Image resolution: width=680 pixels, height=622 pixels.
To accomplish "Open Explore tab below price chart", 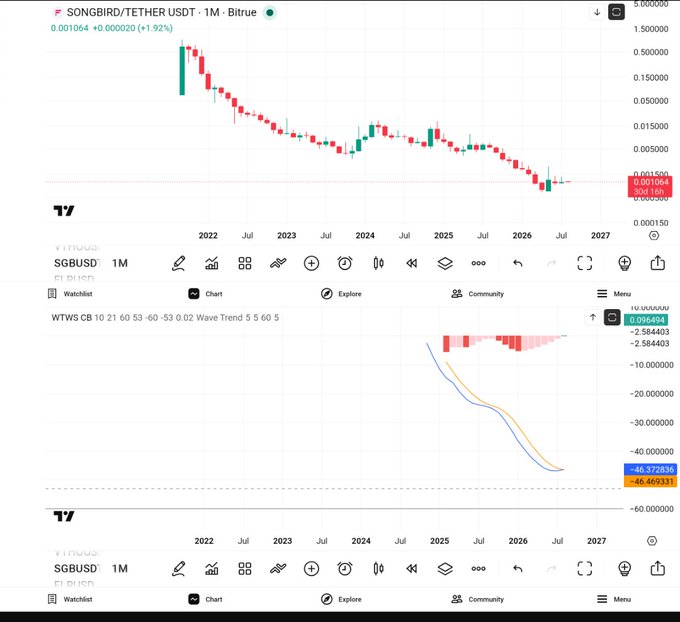I will click(x=341, y=294).
